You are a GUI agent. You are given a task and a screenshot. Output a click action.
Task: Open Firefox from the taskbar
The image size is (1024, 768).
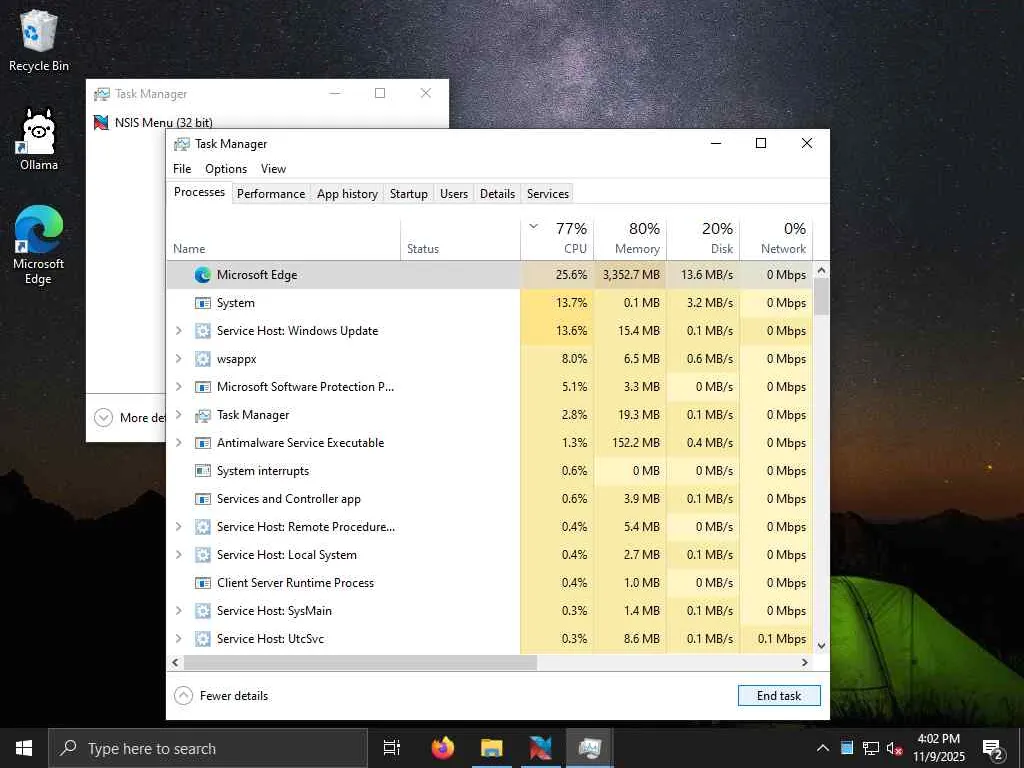click(x=443, y=748)
